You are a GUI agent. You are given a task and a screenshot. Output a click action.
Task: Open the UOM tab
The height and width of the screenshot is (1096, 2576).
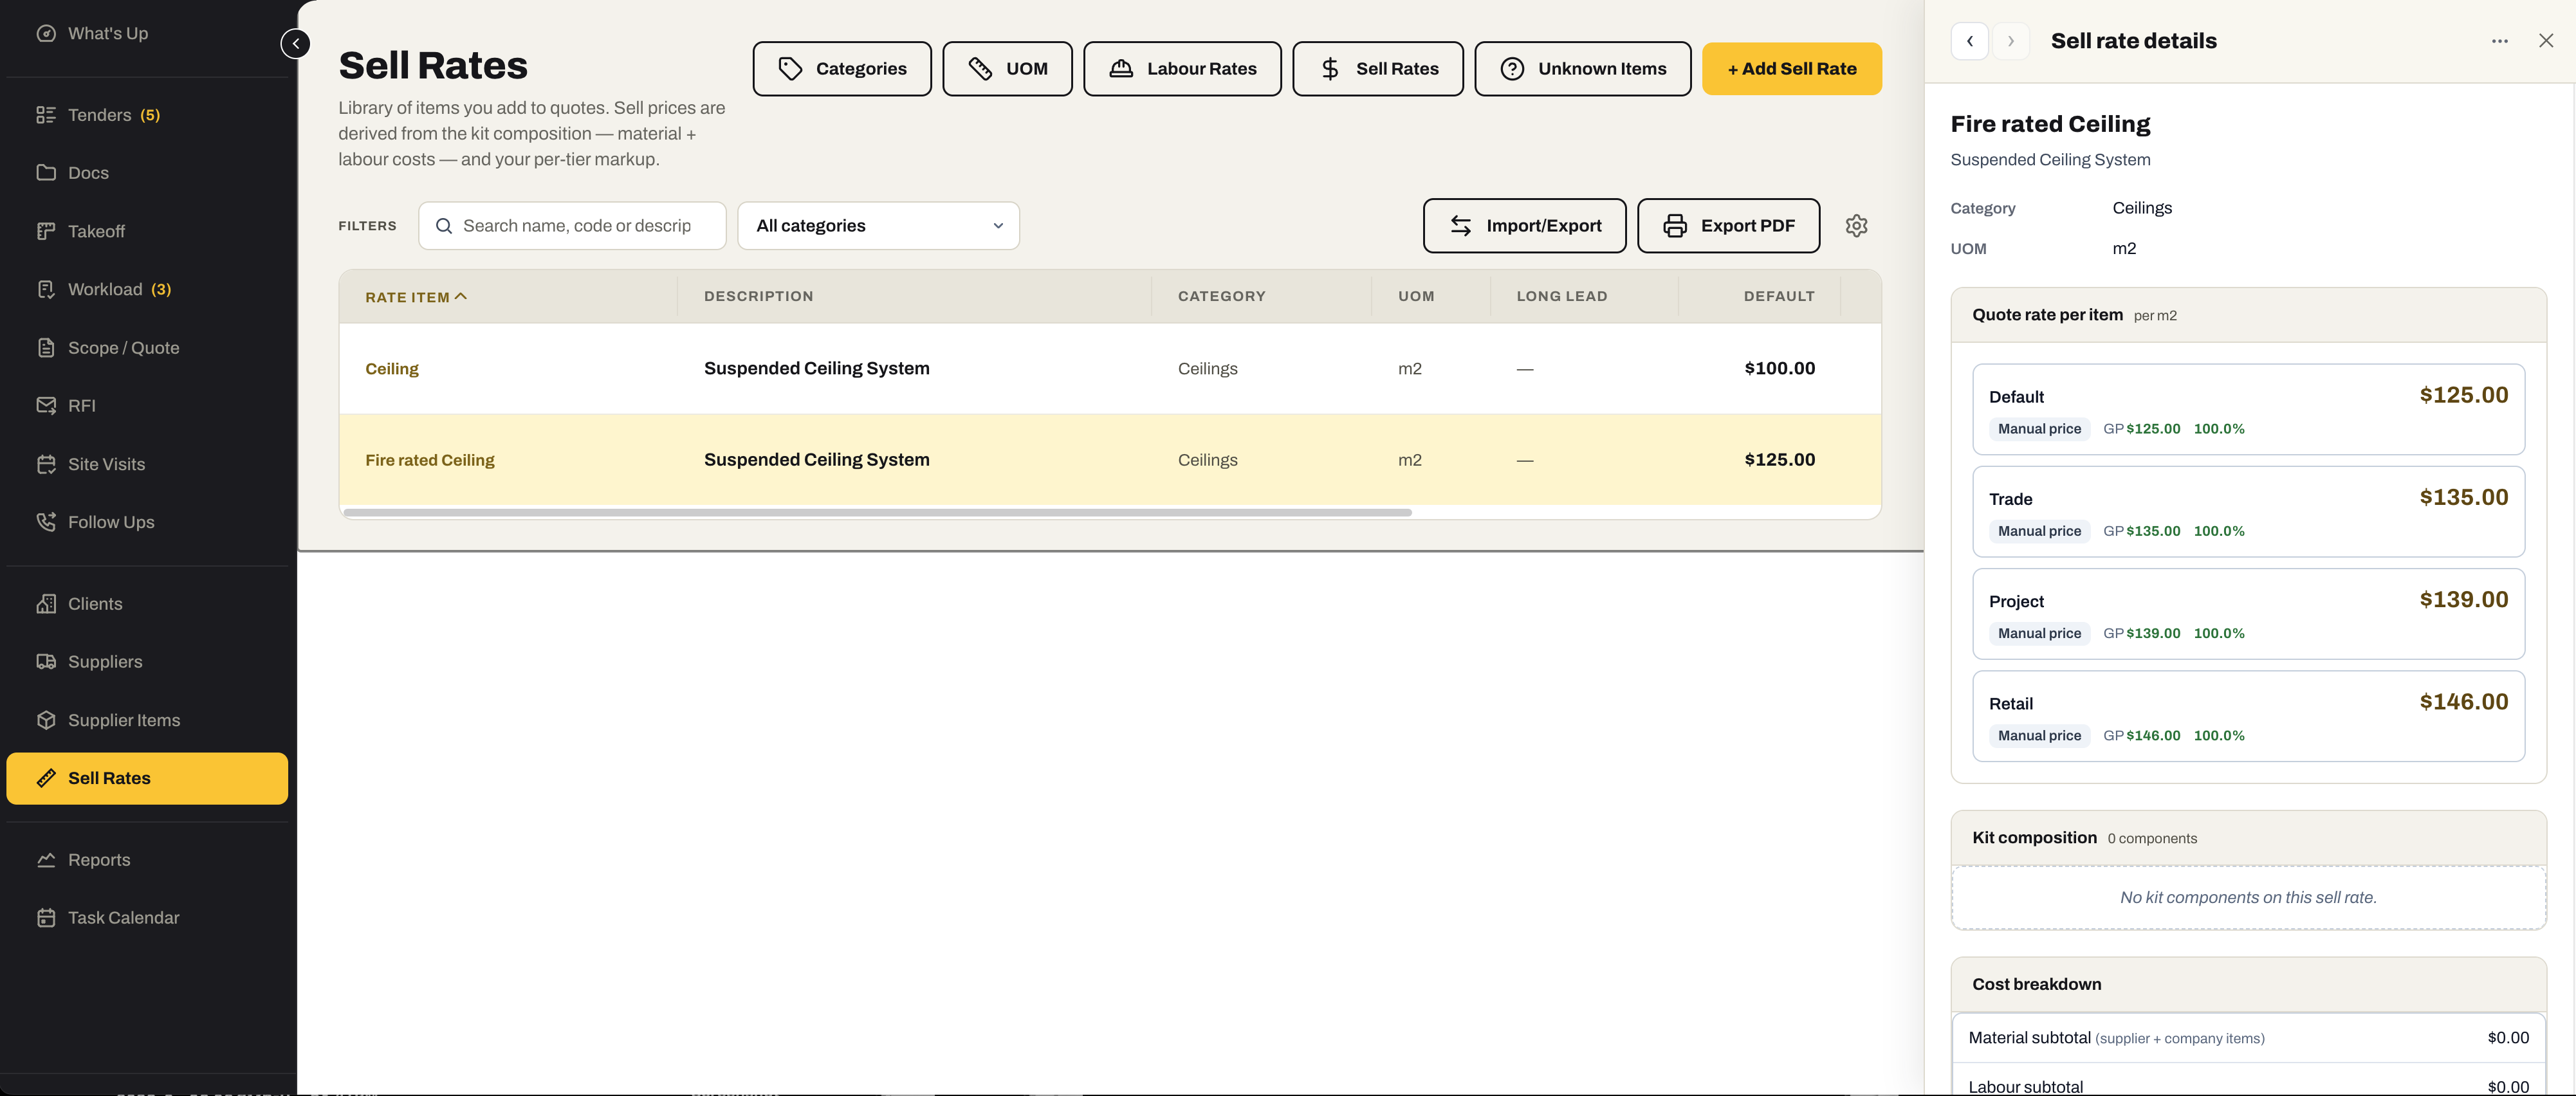1007,69
